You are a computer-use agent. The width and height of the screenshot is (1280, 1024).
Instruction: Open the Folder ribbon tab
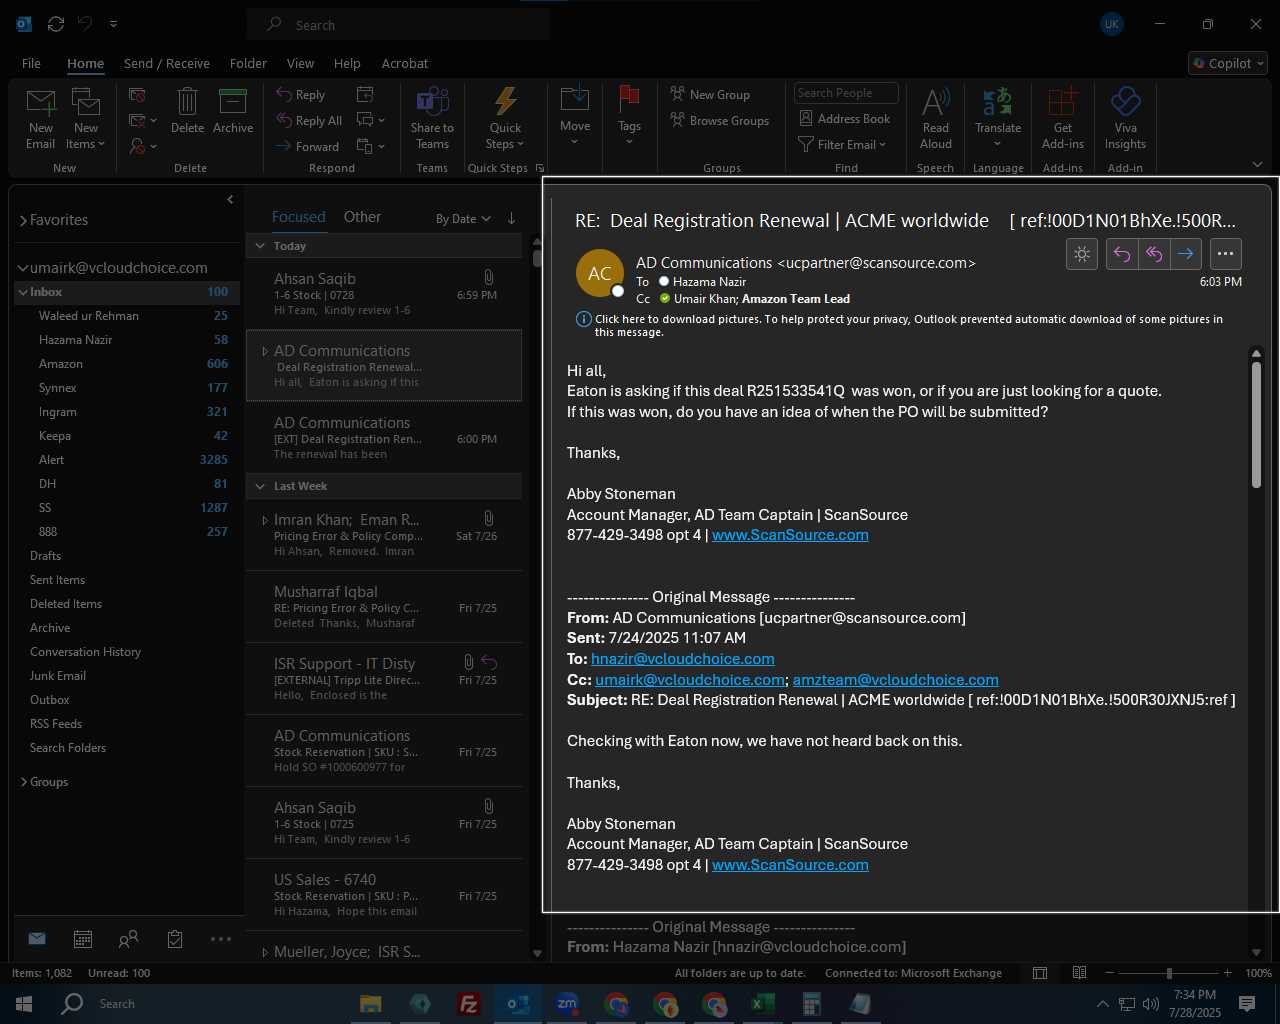(248, 63)
